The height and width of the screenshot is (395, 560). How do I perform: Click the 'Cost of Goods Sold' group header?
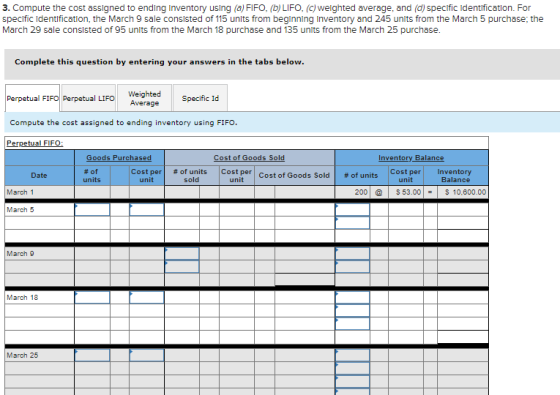(249, 158)
